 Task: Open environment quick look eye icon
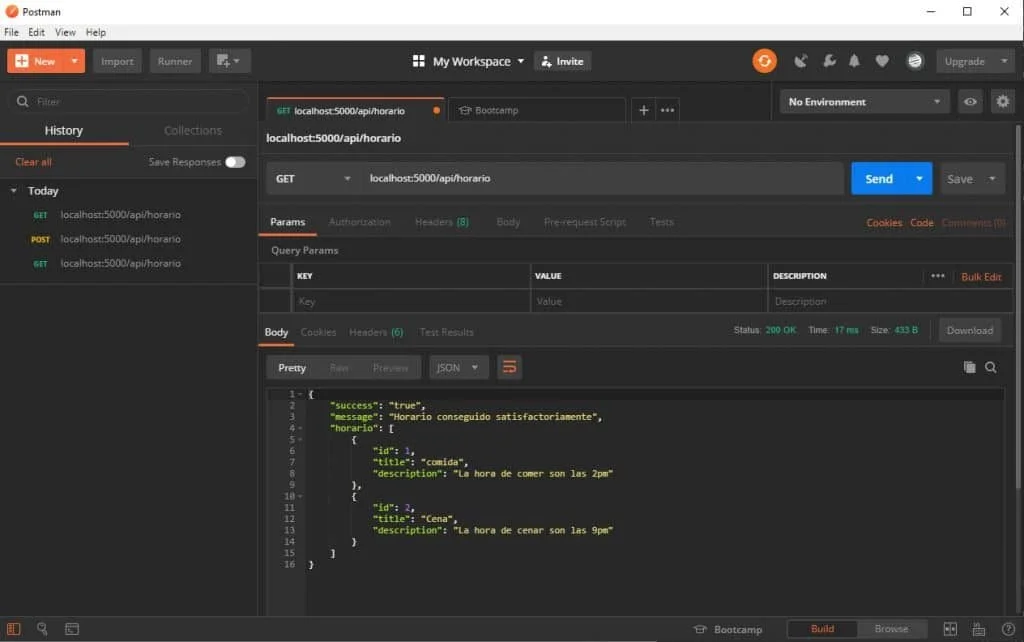point(970,102)
